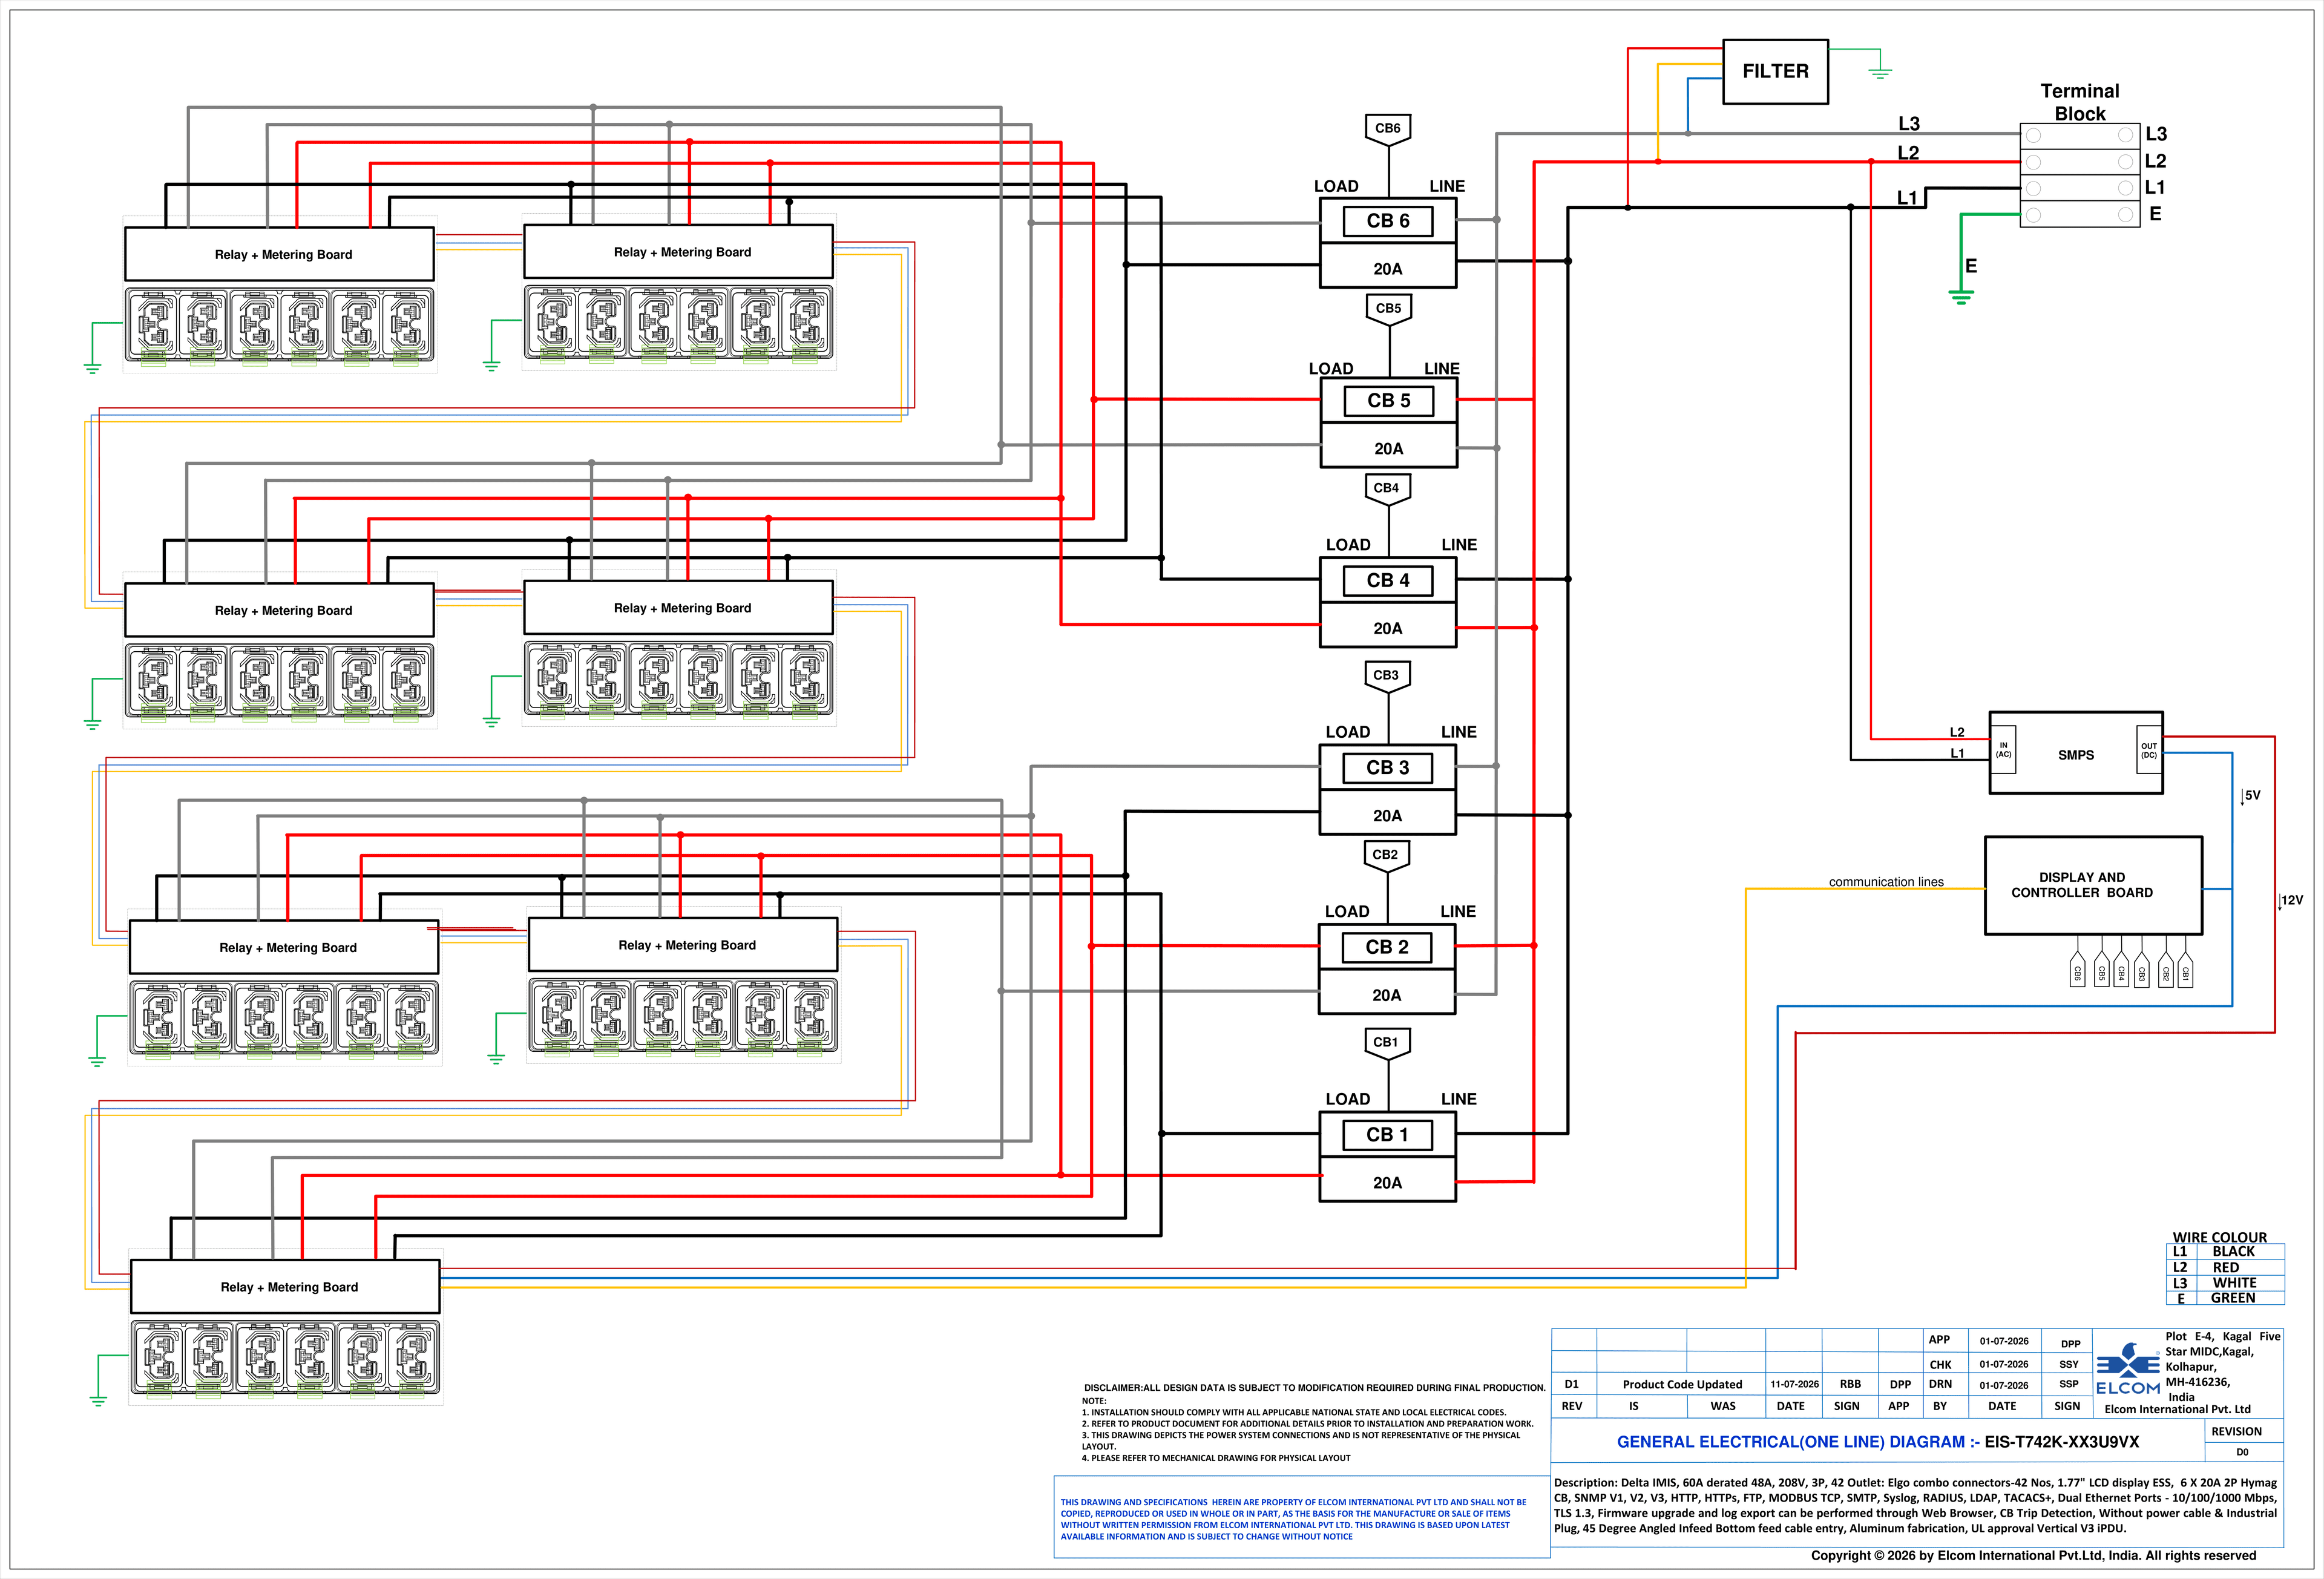Click the 'Terminal Block' heading
The height and width of the screenshot is (1579, 2324).
(x=2080, y=102)
